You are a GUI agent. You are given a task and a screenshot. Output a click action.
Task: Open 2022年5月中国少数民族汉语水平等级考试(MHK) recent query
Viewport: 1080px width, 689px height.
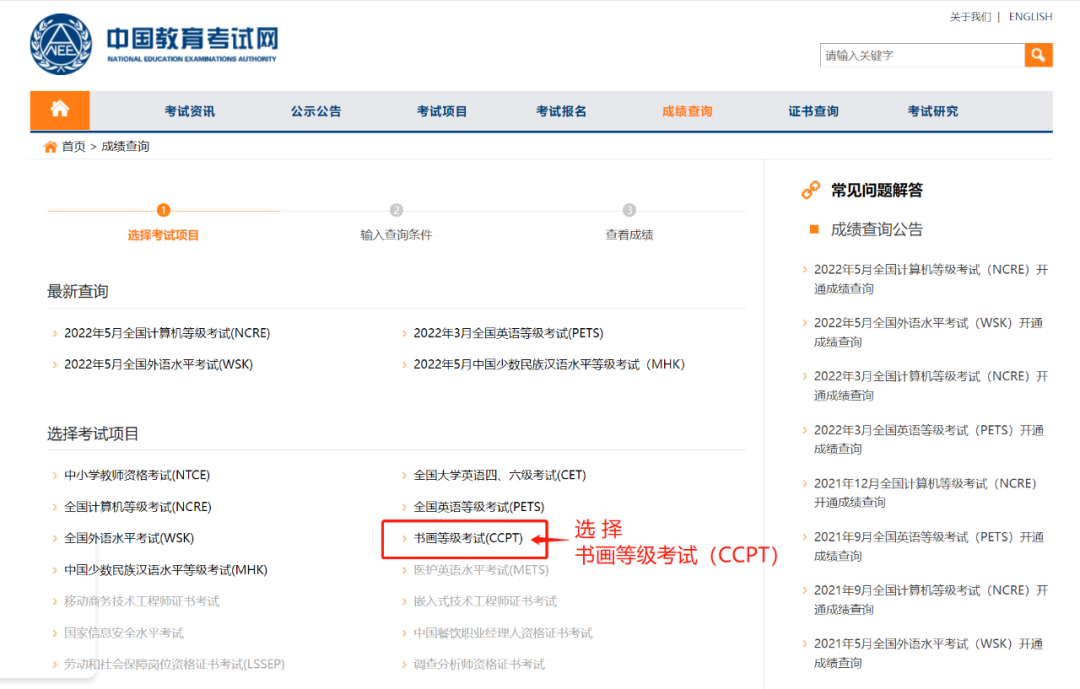pos(549,364)
